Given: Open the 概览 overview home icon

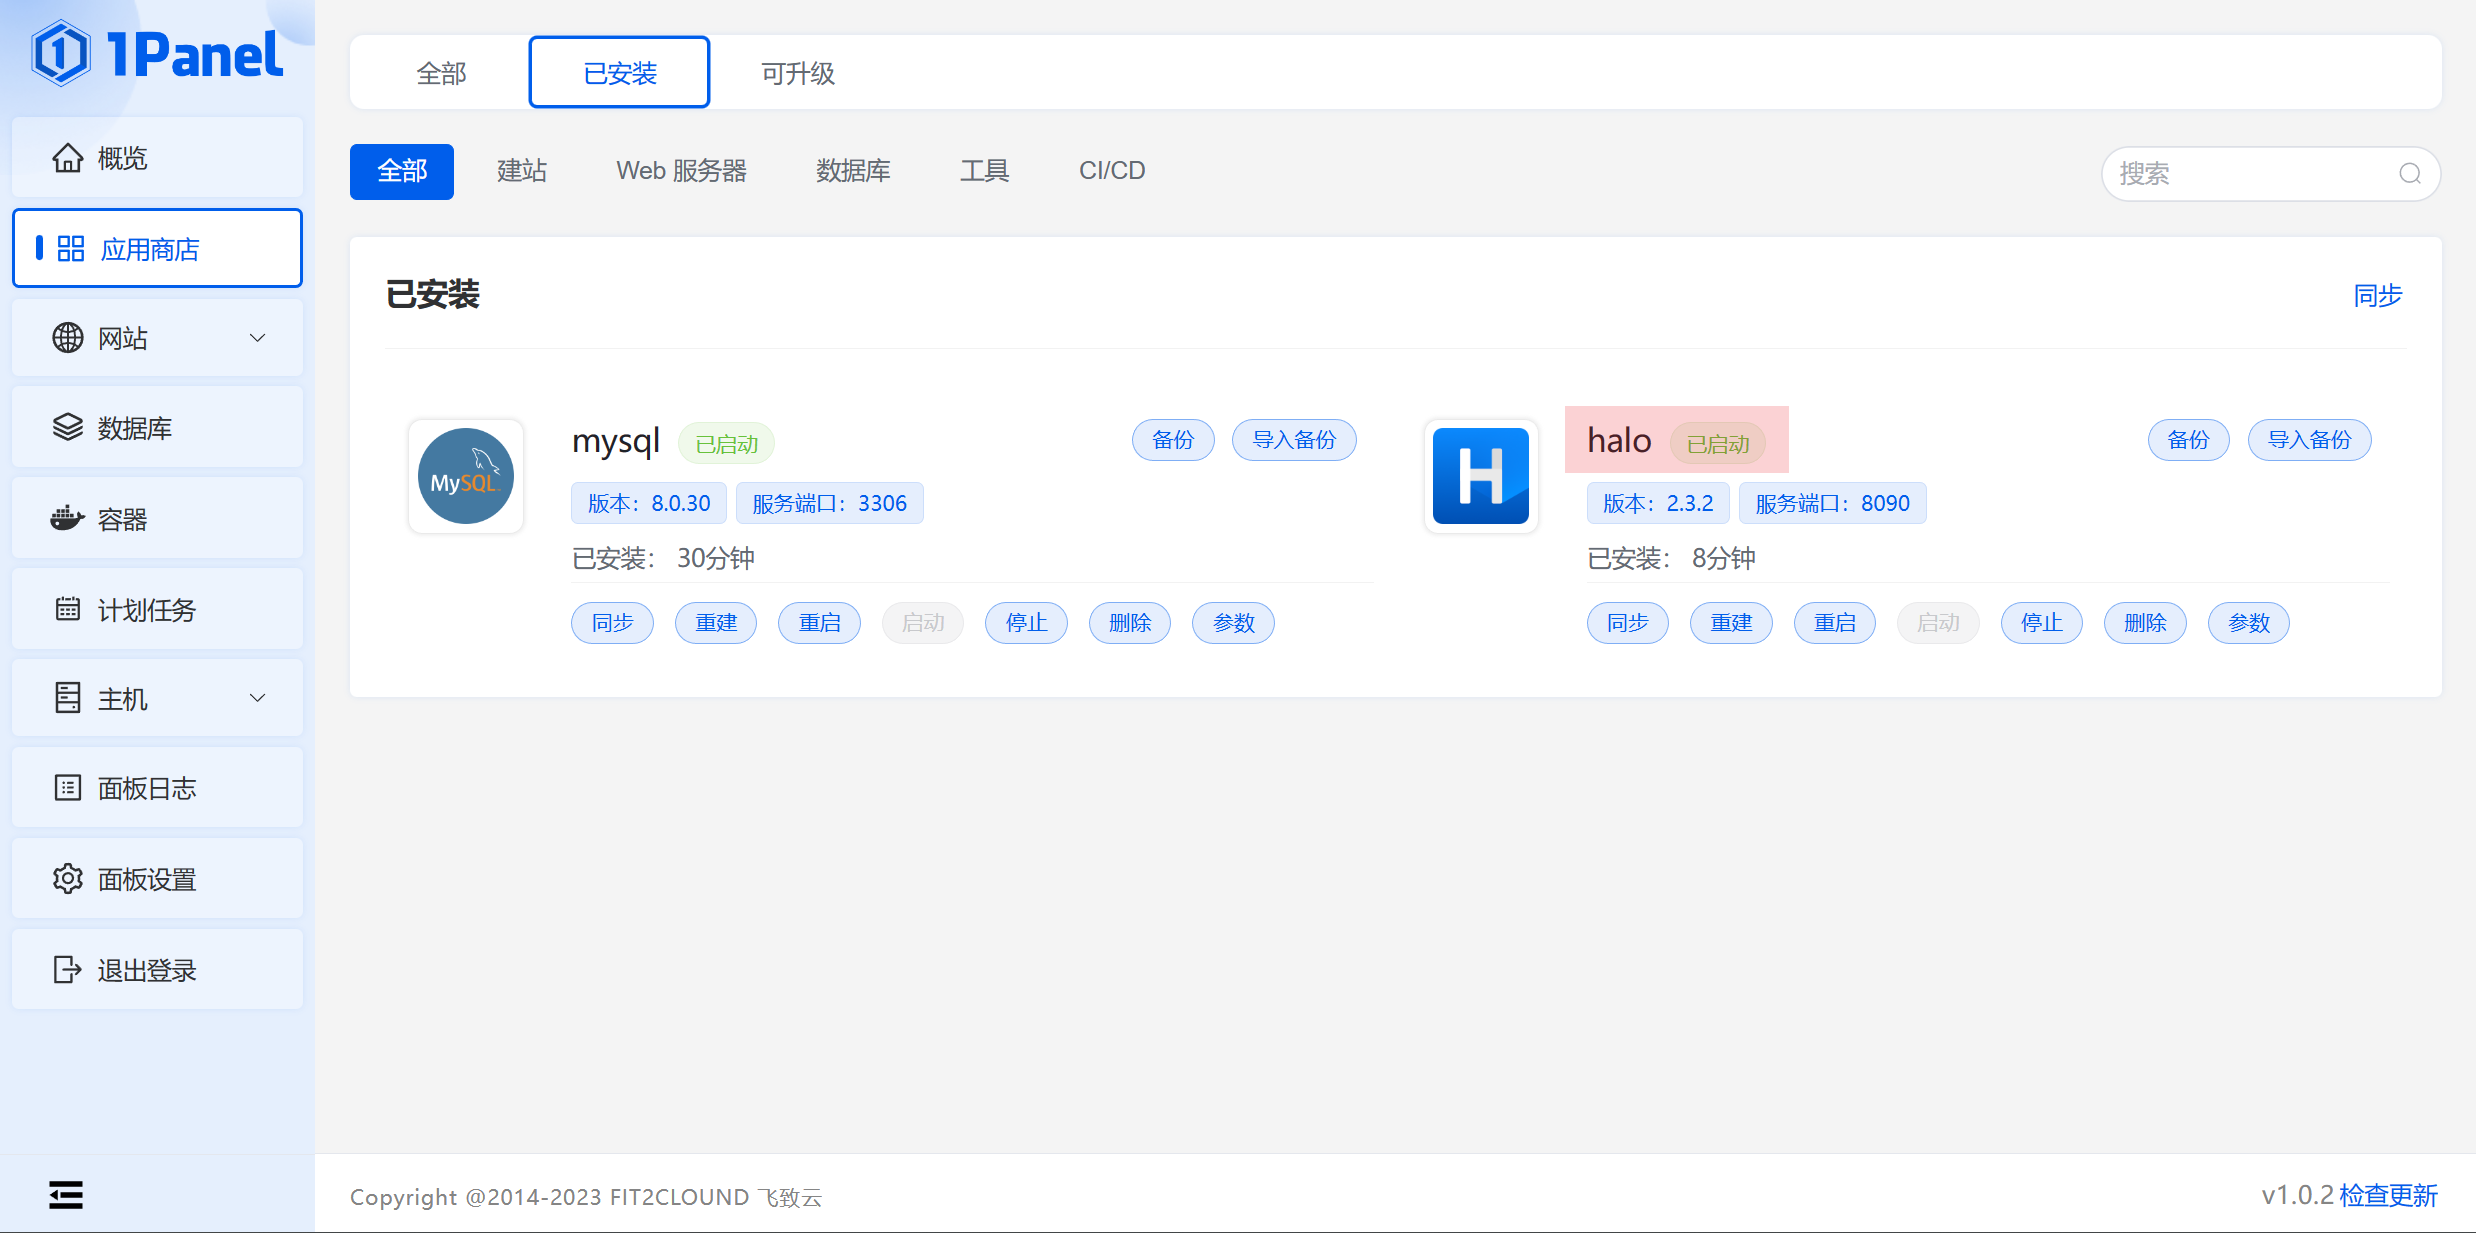Looking at the screenshot, I should [x=67, y=158].
